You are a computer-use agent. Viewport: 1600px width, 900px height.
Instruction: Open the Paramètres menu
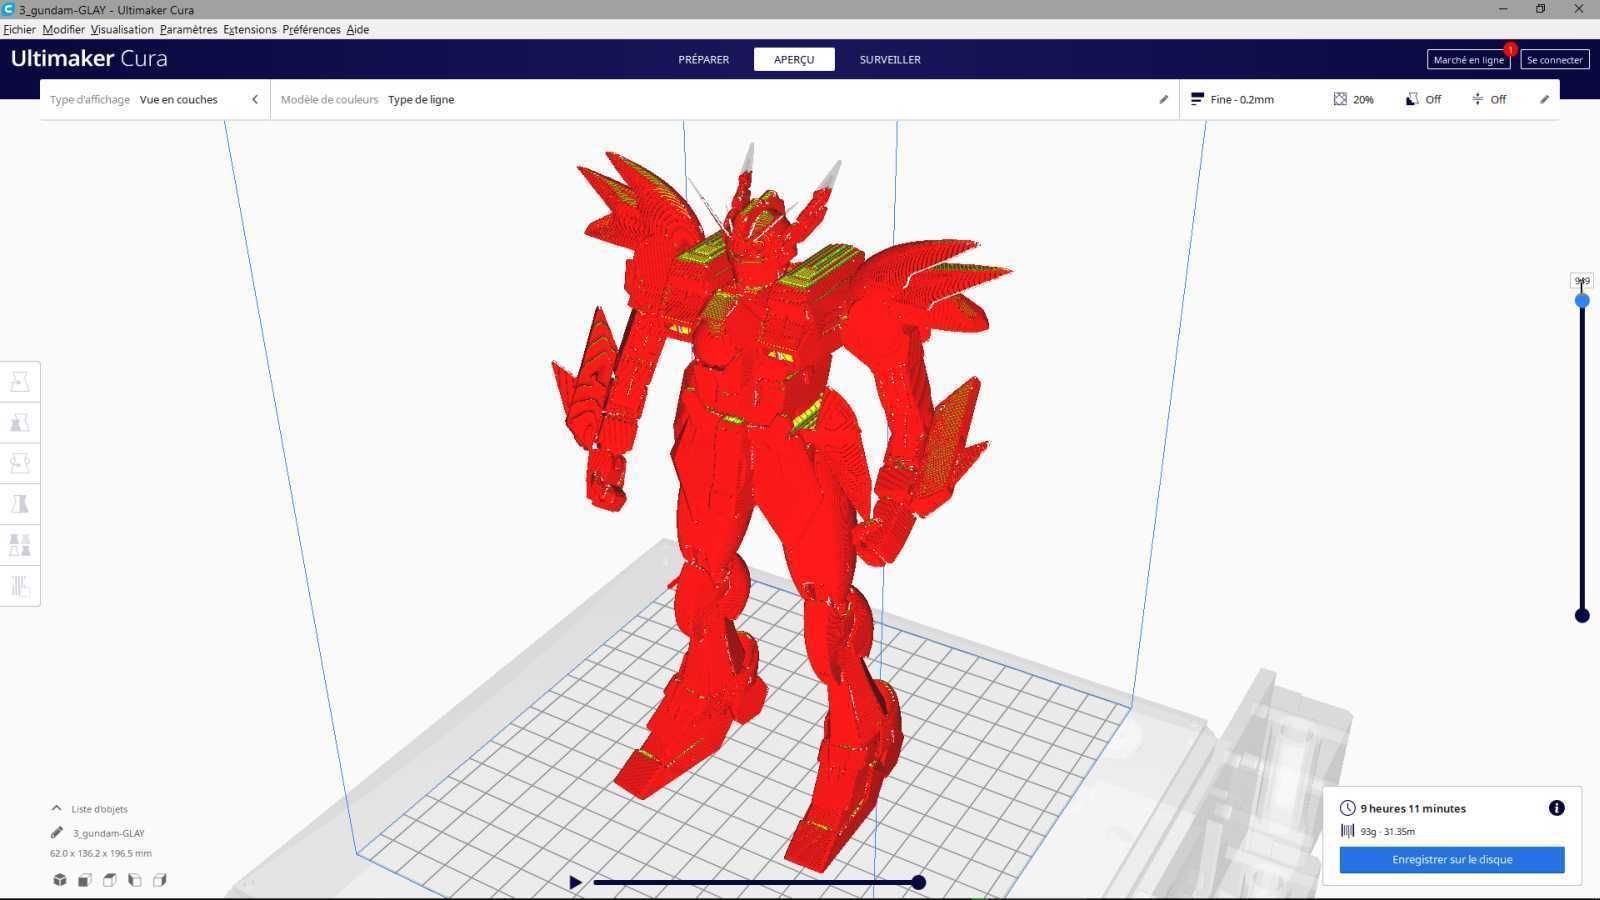188,29
